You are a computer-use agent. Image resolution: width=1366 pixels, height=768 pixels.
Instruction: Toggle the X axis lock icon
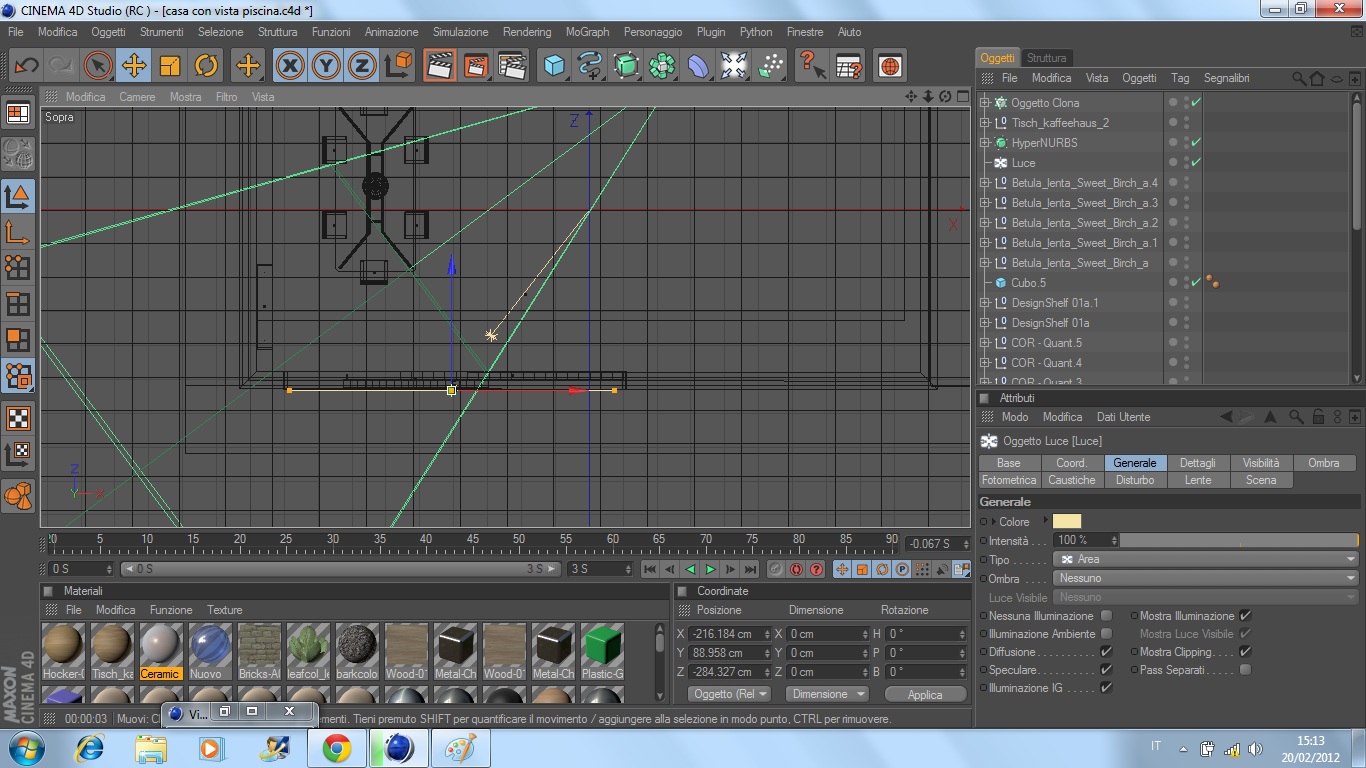[x=290, y=66]
